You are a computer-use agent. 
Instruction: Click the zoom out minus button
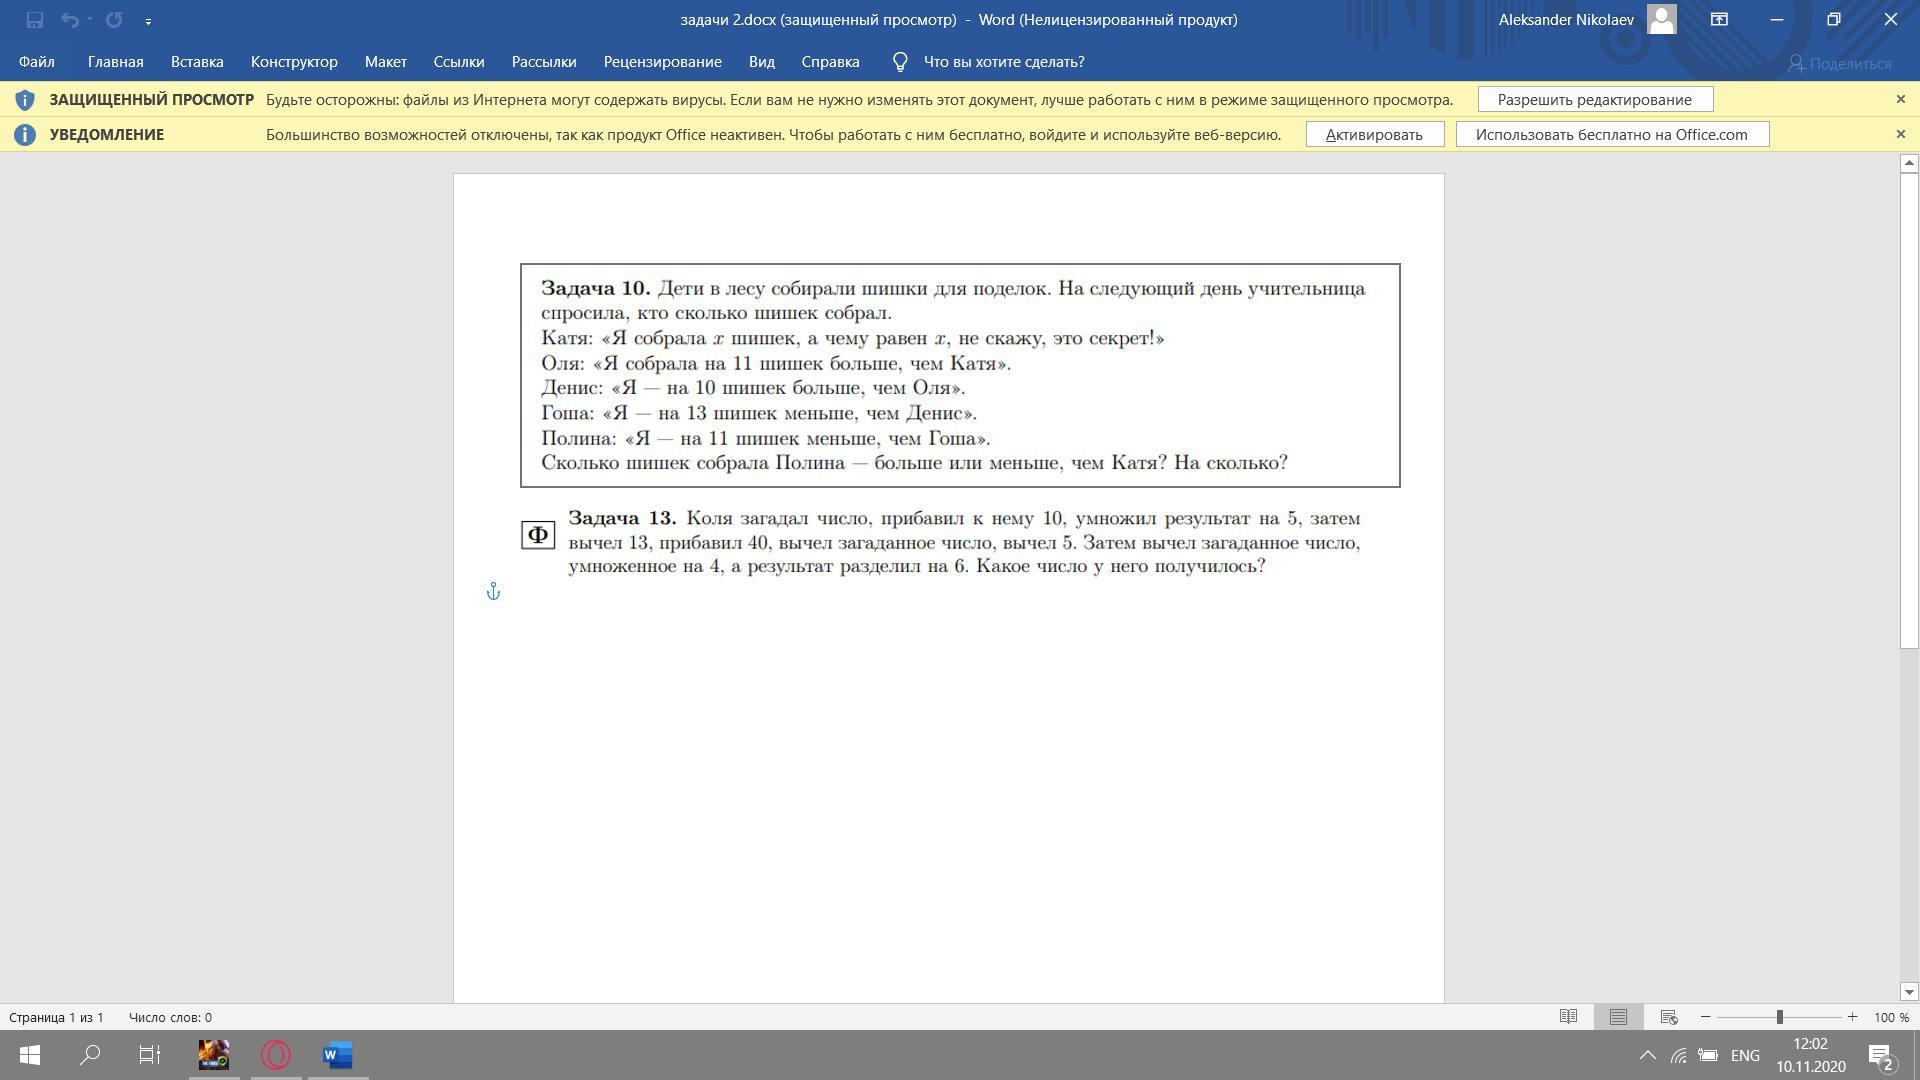tap(1706, 1017)
